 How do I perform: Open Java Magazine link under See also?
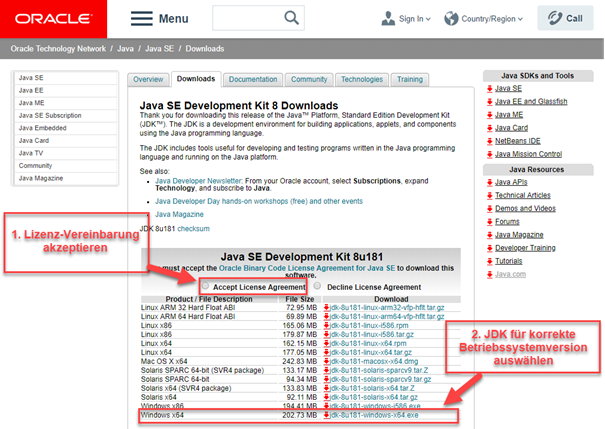point(179,214)
